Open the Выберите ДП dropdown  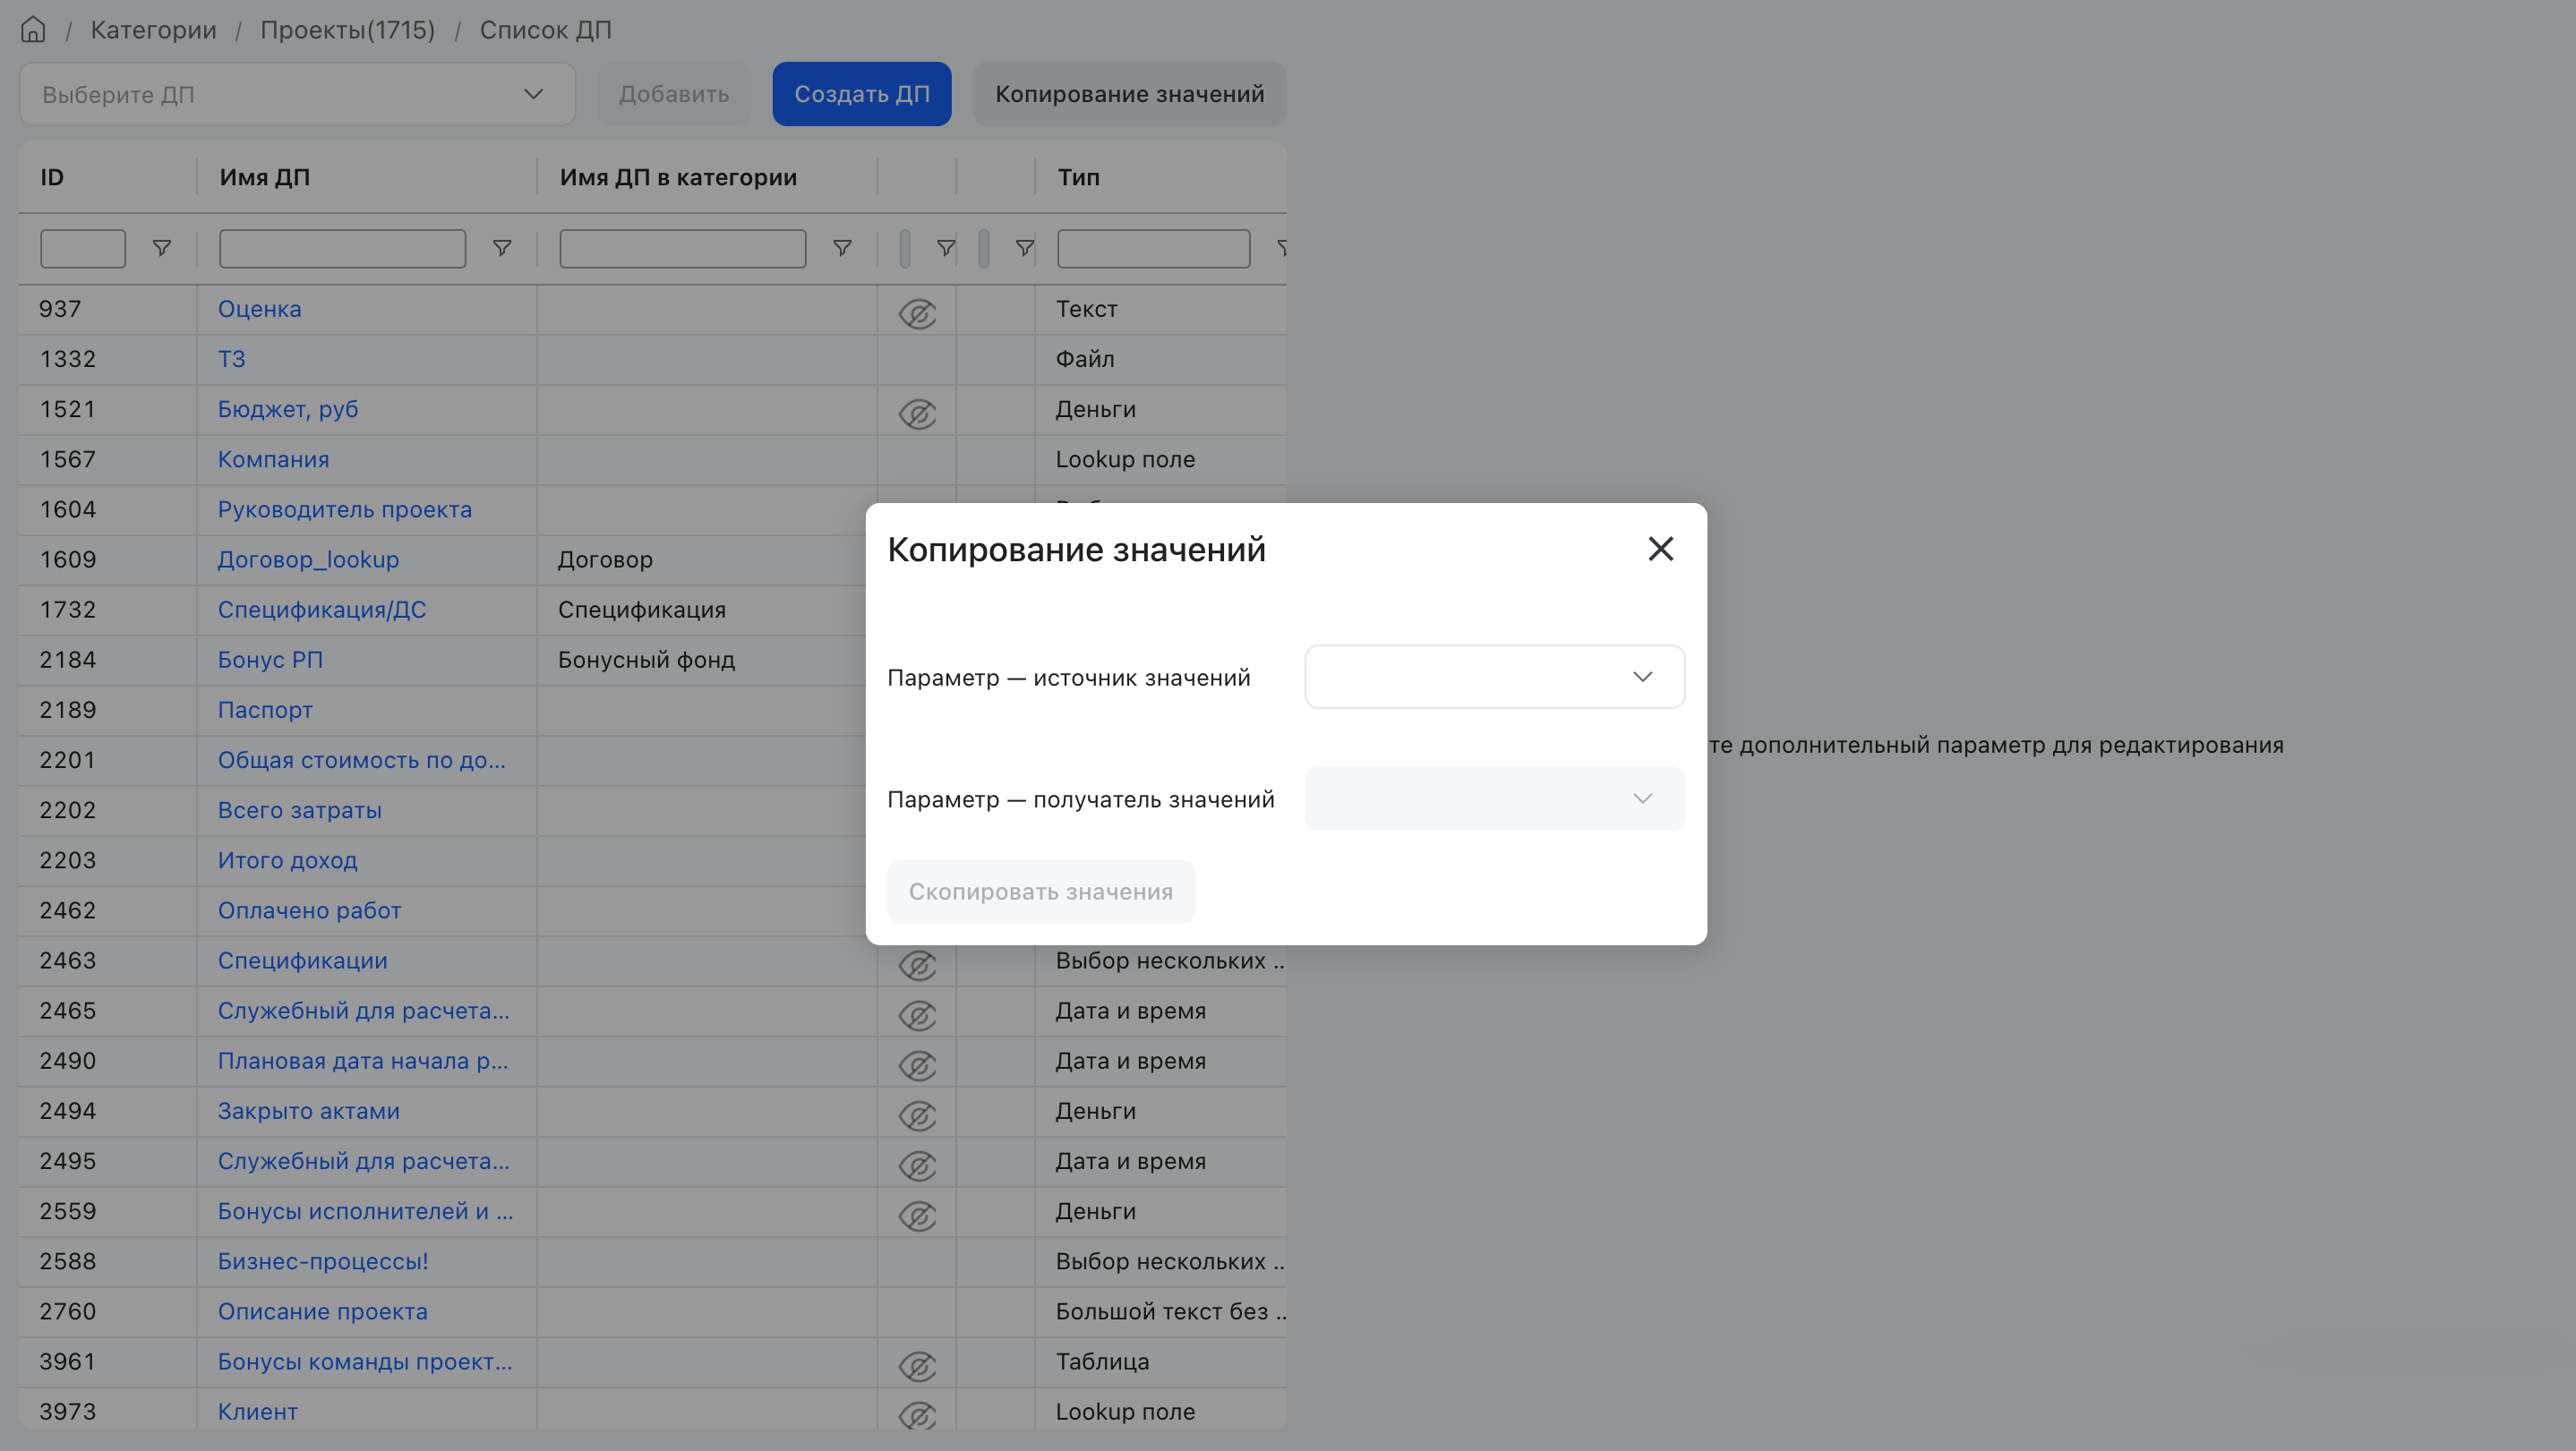click(297, 94)
